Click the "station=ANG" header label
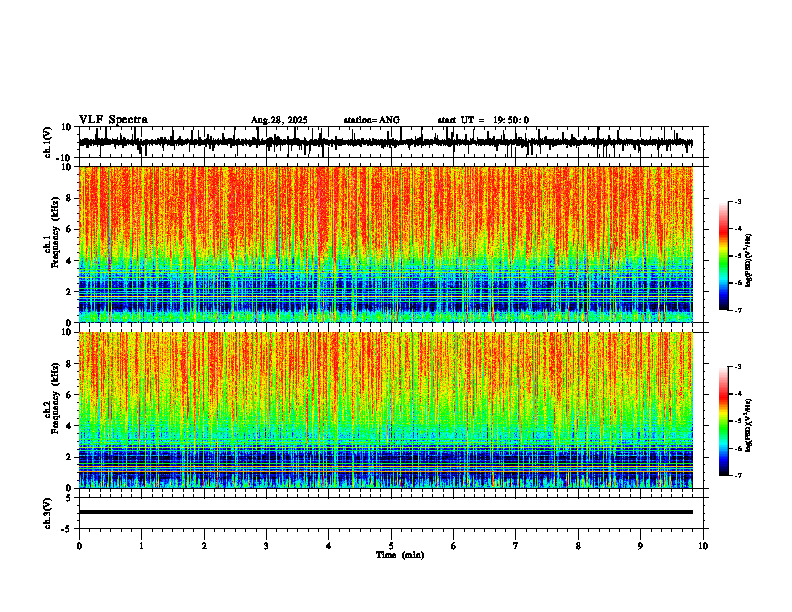792x612 pixels. click(x=372, y=120)
